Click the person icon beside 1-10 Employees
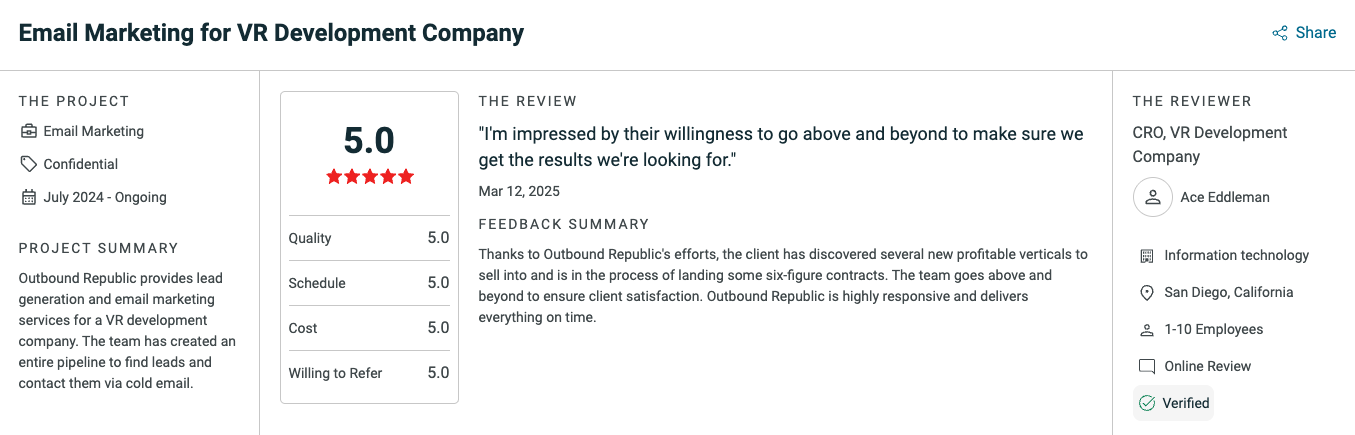This screenshot has width=1355, height=435. 1147,330
